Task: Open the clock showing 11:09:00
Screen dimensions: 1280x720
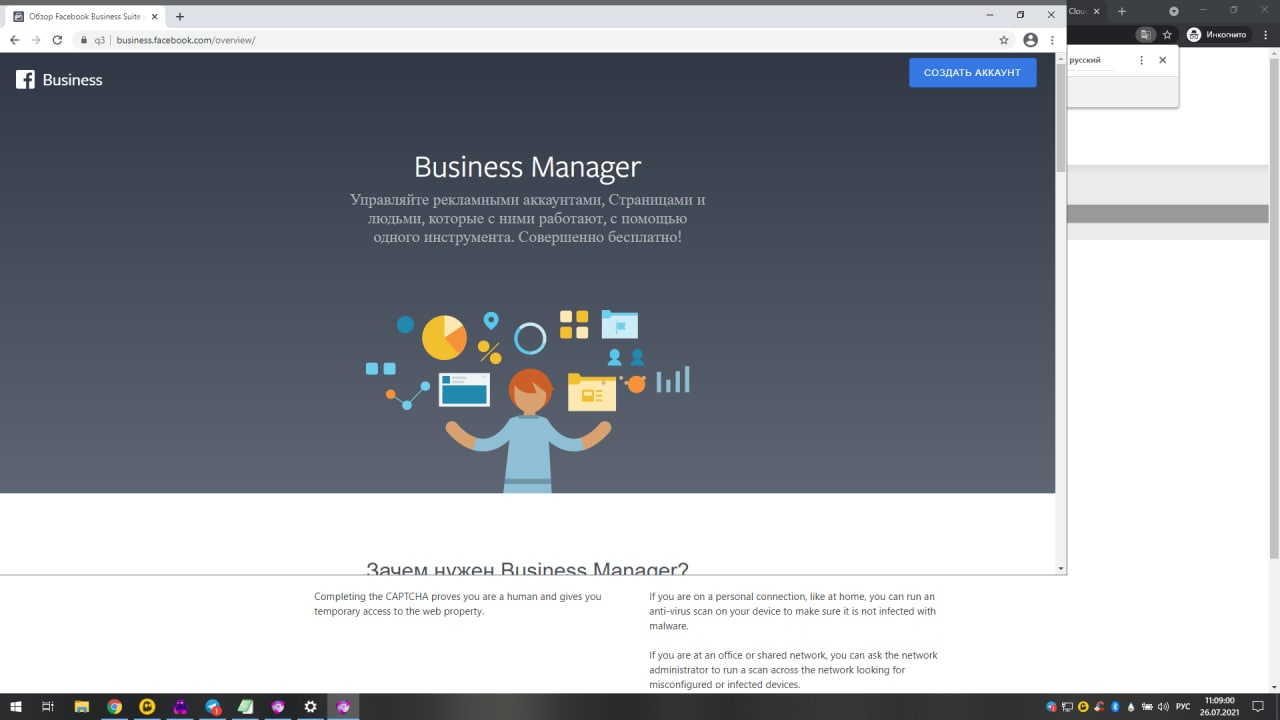Action: [x=1219, y=707]
